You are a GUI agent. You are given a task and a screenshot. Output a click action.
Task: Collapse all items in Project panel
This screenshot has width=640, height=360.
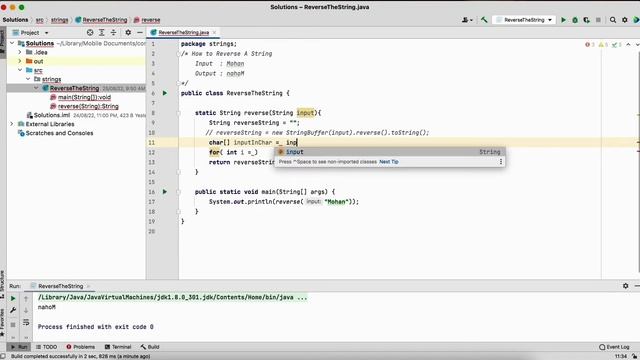pyautogui.click(x=113, y=32)
